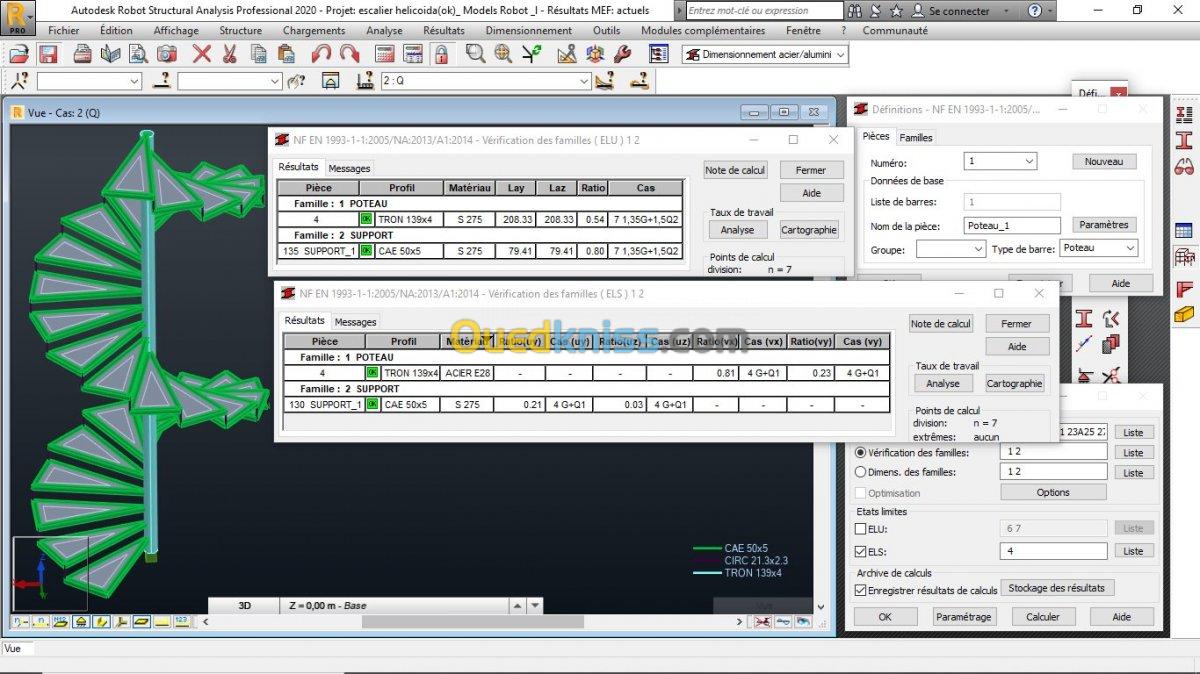This screenshot has height=674, width=1200.
Task: Click the screen capture camera icon
Action: coord(166,54)
